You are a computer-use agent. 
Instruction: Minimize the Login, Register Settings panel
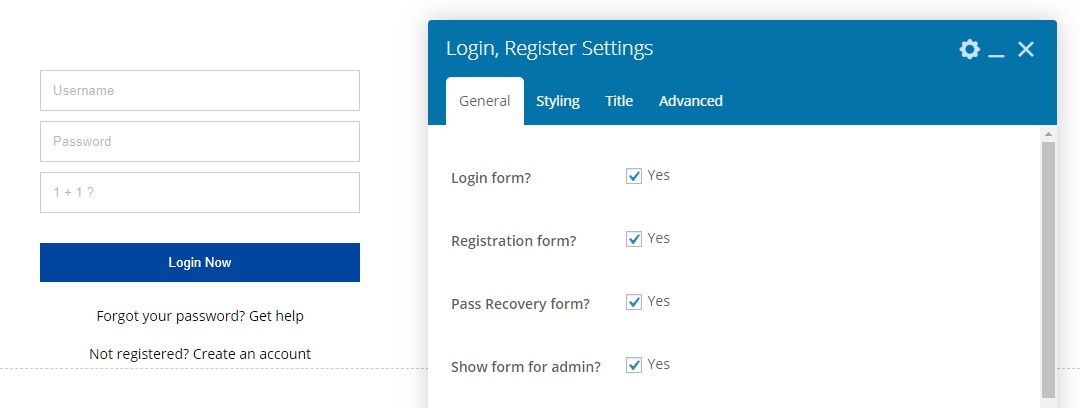(x=996, y=50)
